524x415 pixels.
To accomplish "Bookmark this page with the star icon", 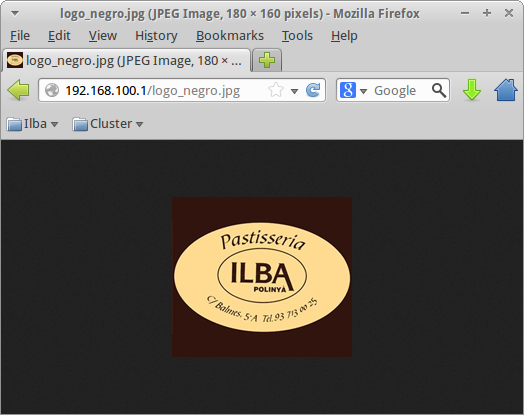I will tap(276, 90).
